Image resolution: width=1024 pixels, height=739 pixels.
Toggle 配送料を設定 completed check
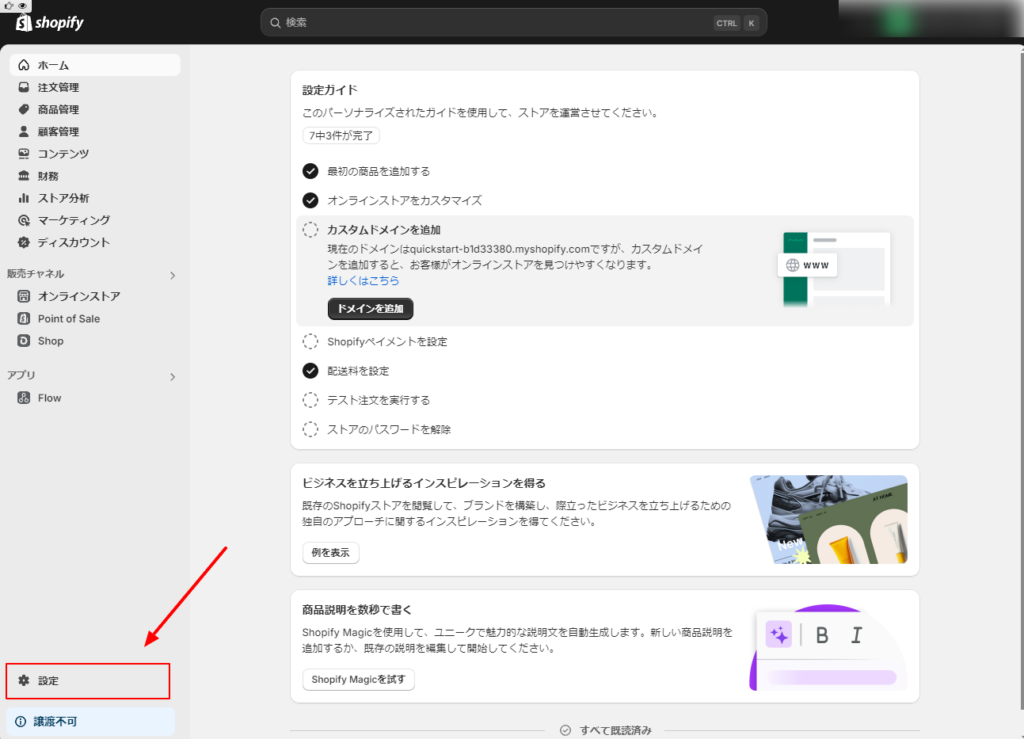(x=310, y=371)
